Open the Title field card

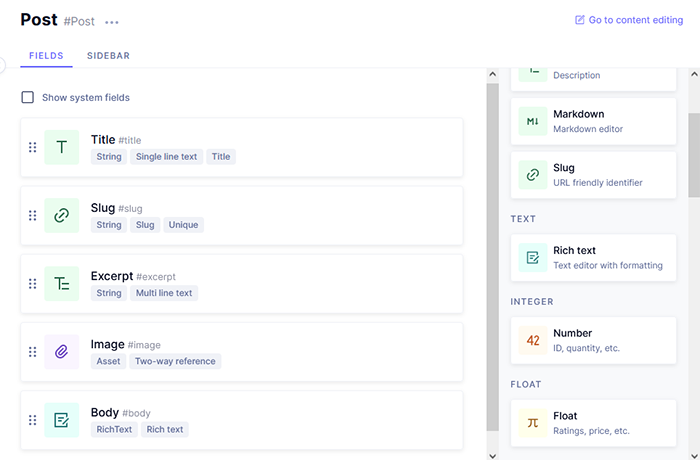coord(242,147)
